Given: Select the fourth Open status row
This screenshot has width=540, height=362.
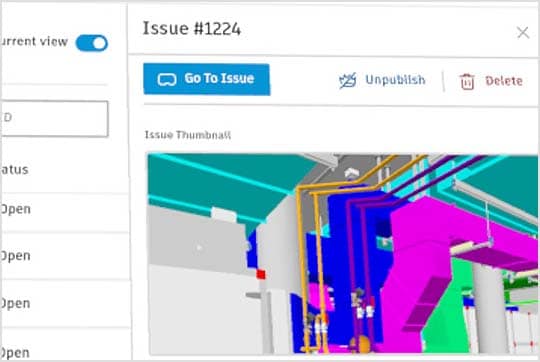Looking at the screenshot, I should [x=65, y=345].
